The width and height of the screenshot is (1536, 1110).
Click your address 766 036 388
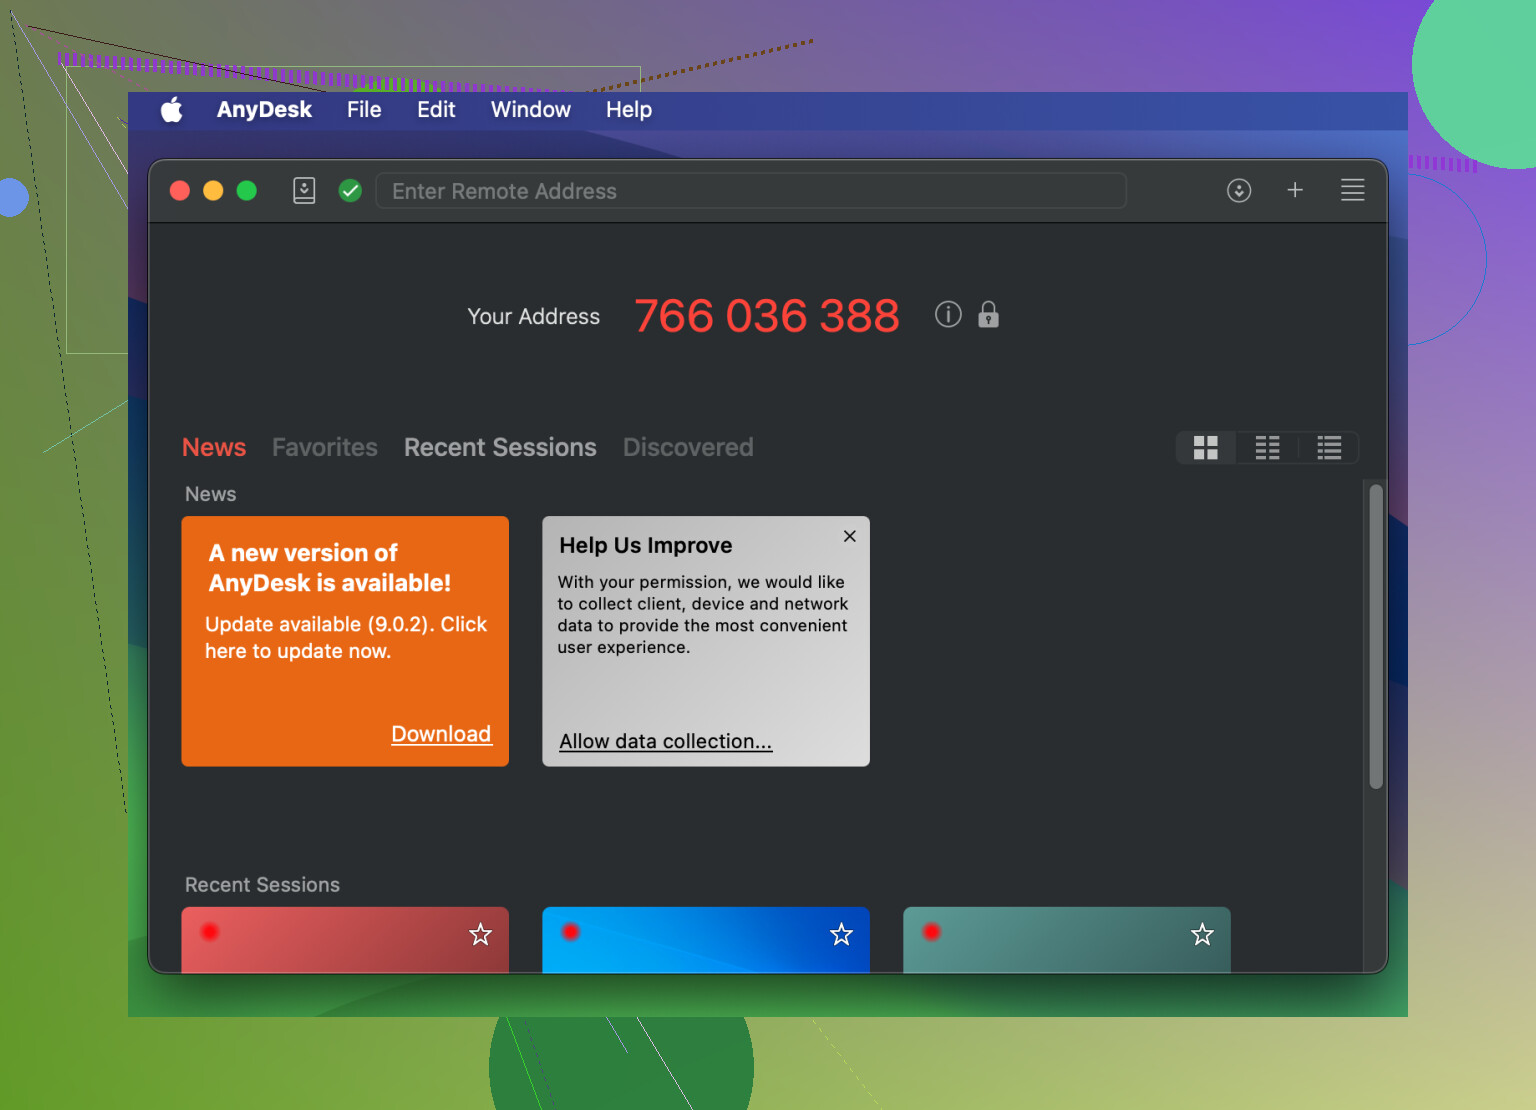tap(767, 316)
